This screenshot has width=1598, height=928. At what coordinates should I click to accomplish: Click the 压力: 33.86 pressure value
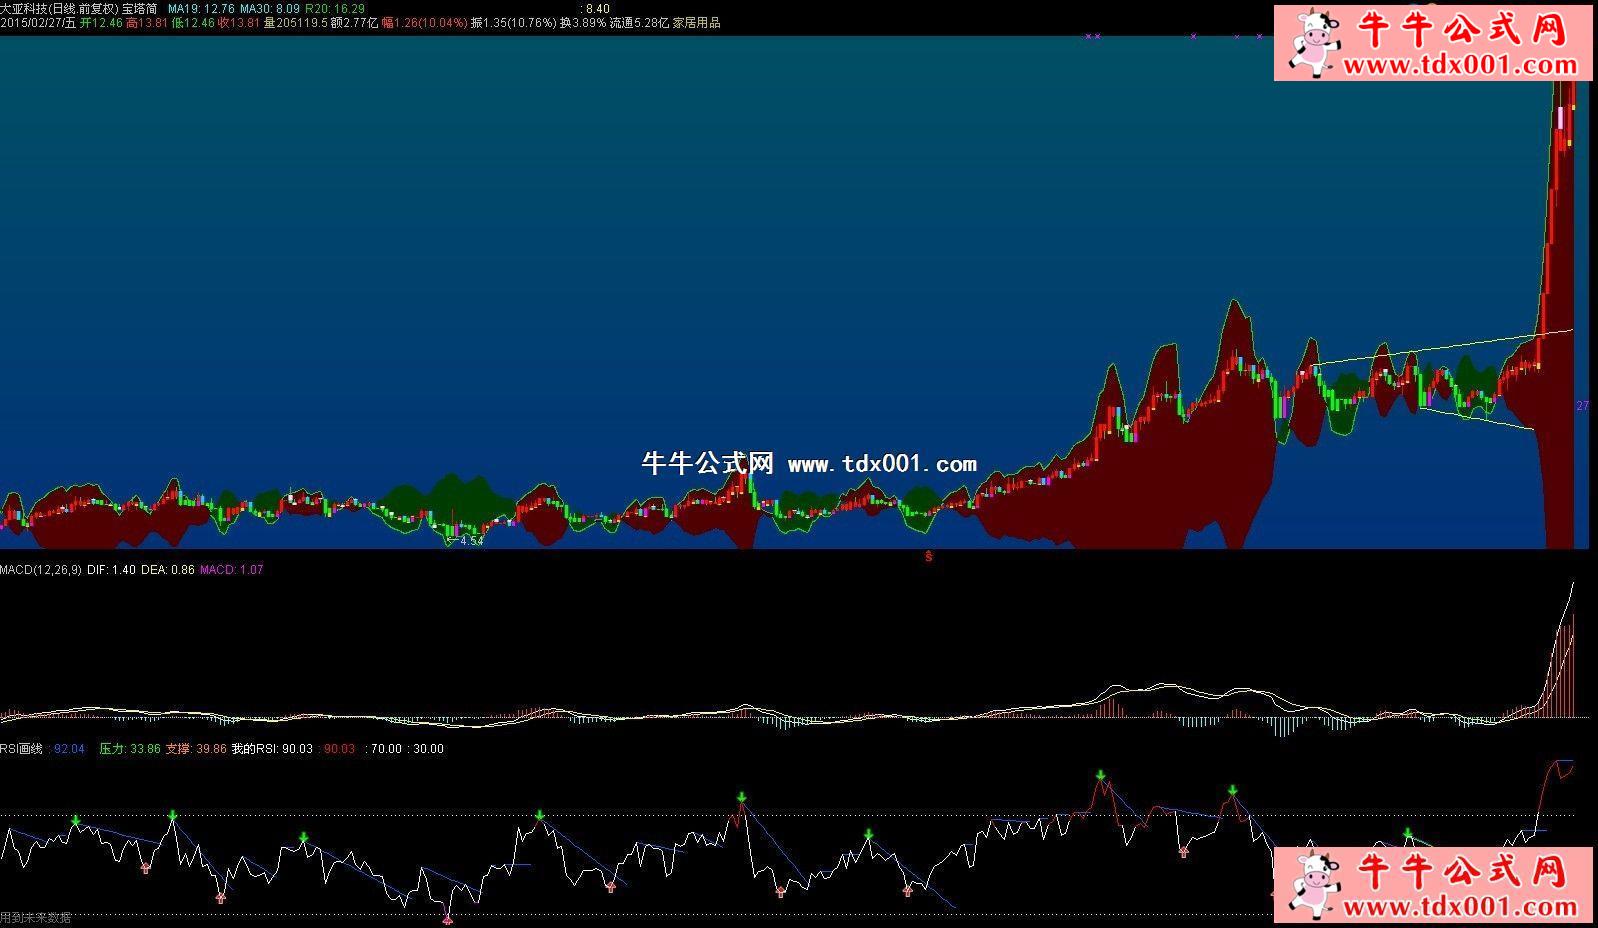129,749
